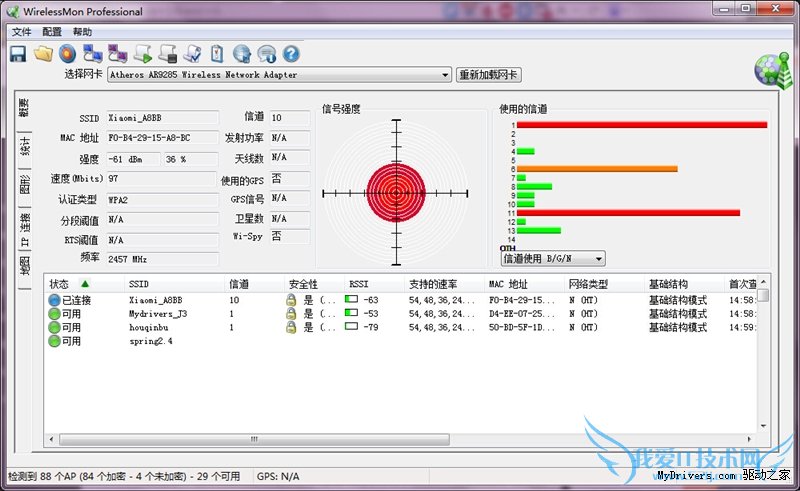
Task: Sort list by 信道 column header
Action: click(254, 284)
